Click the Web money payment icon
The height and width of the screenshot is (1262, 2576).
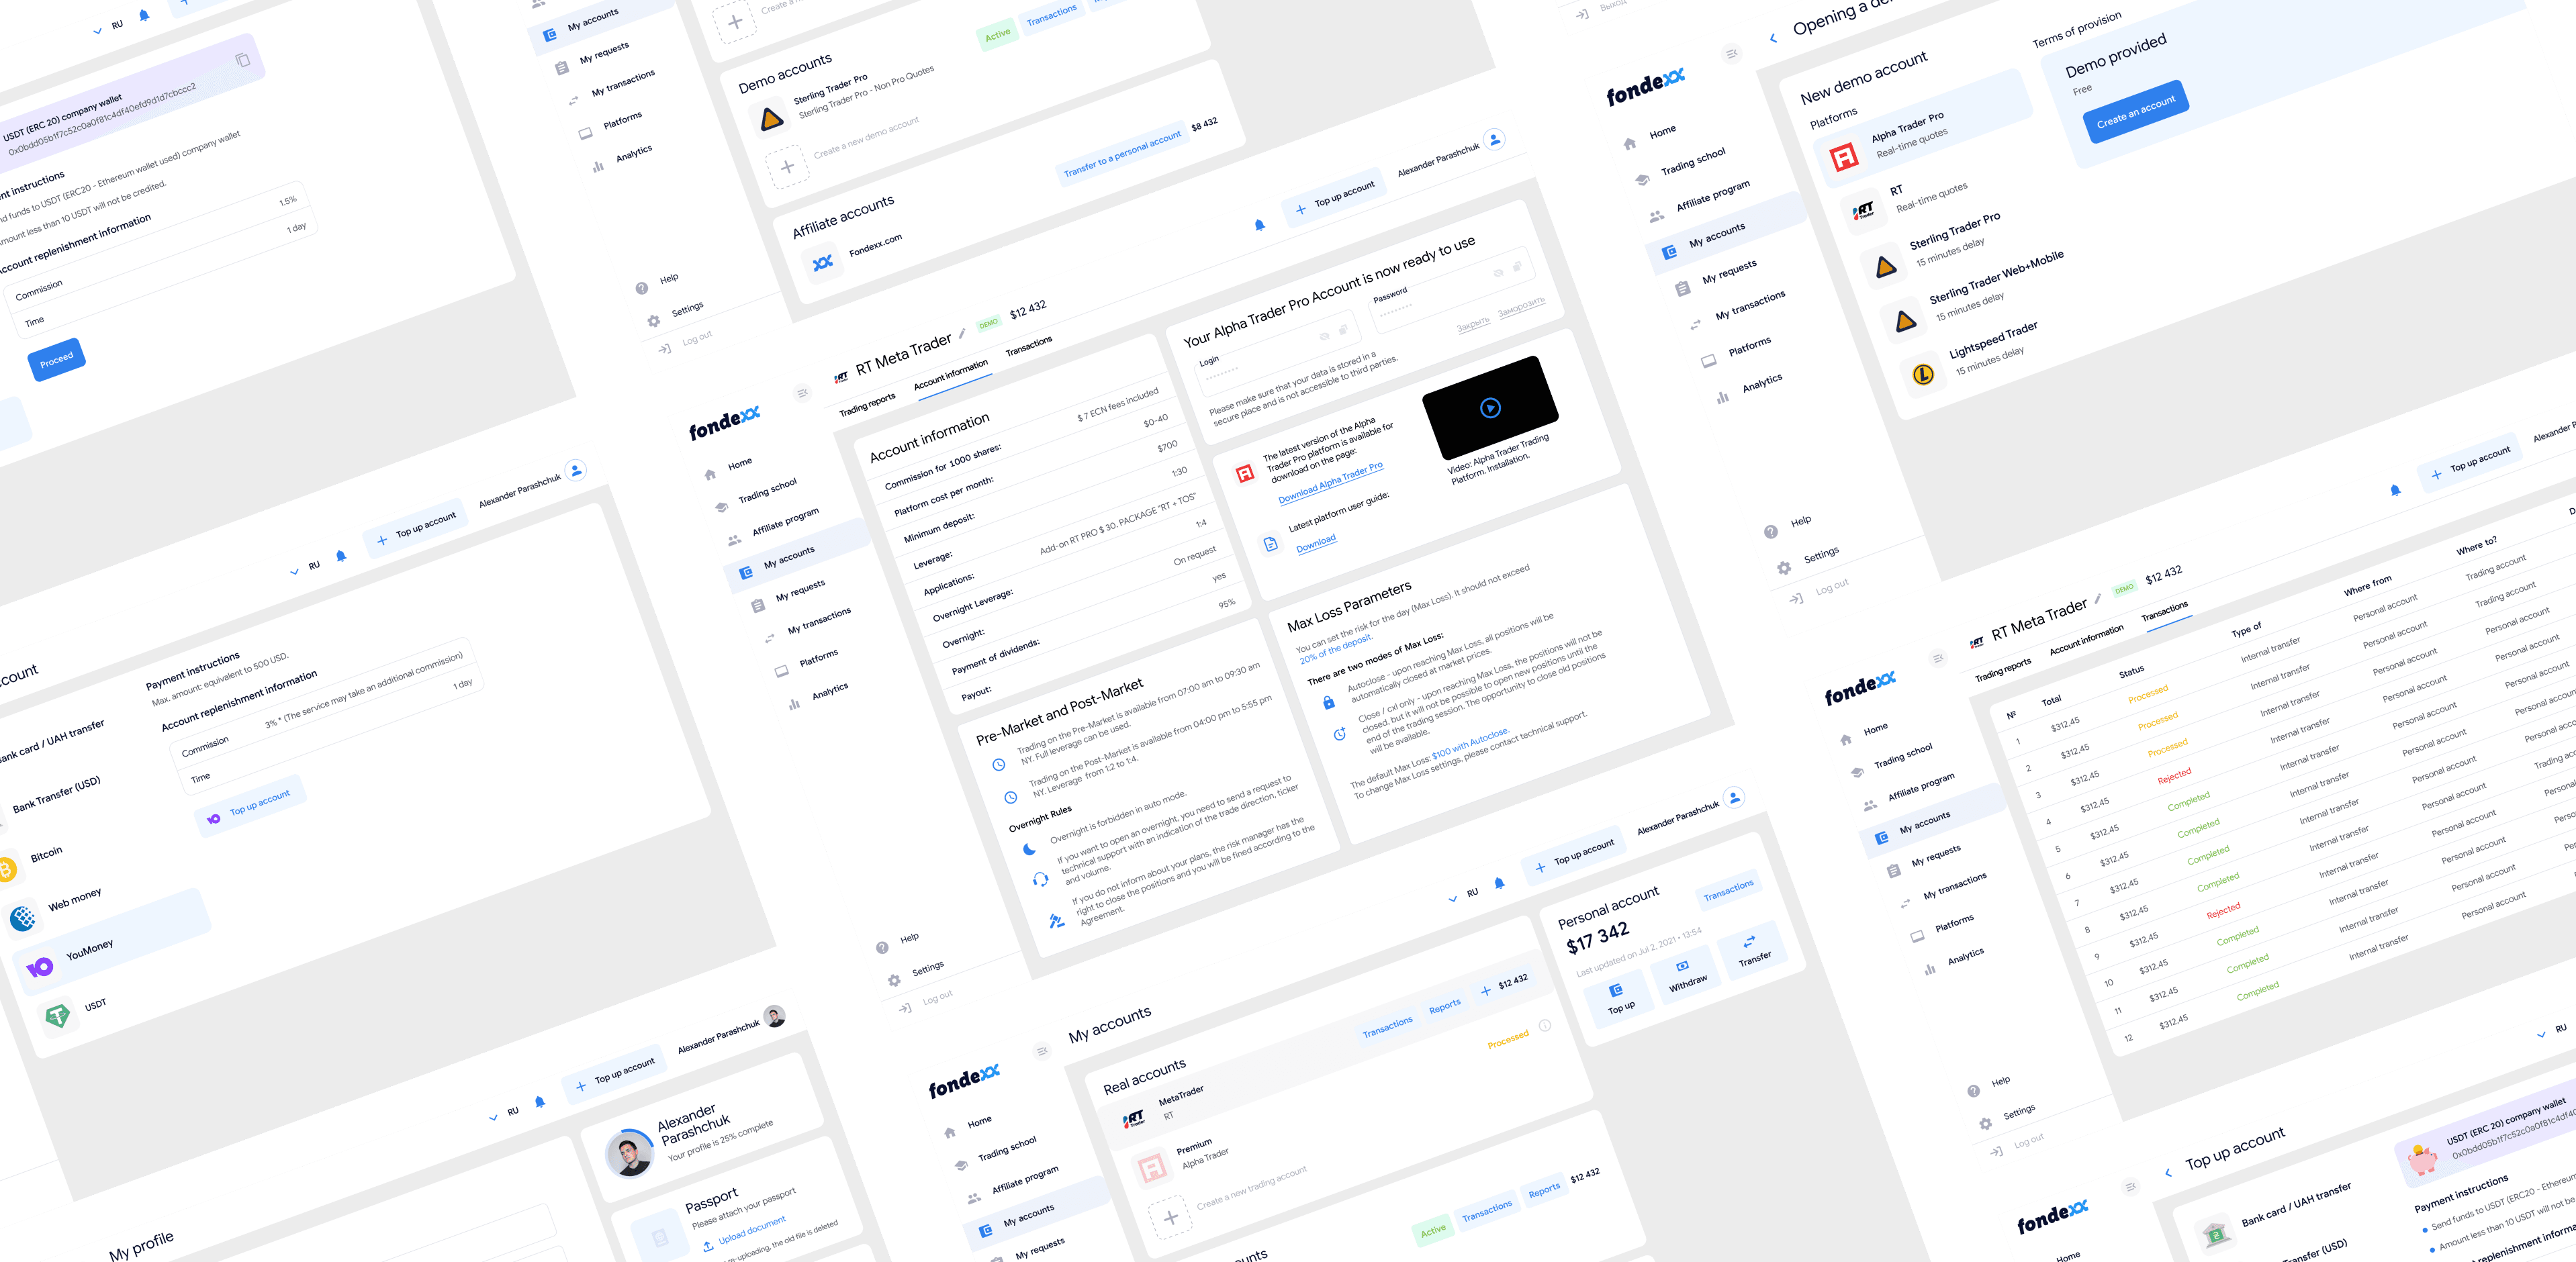click(23, 917)
